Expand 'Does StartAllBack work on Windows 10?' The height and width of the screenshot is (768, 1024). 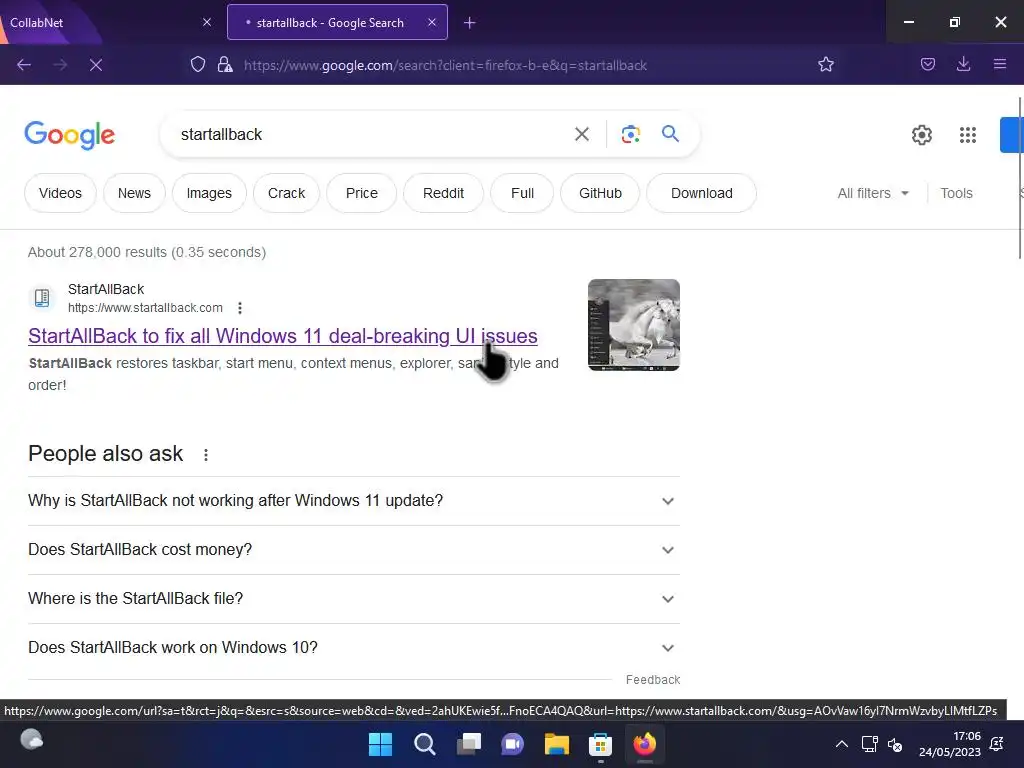pos(354,648)
